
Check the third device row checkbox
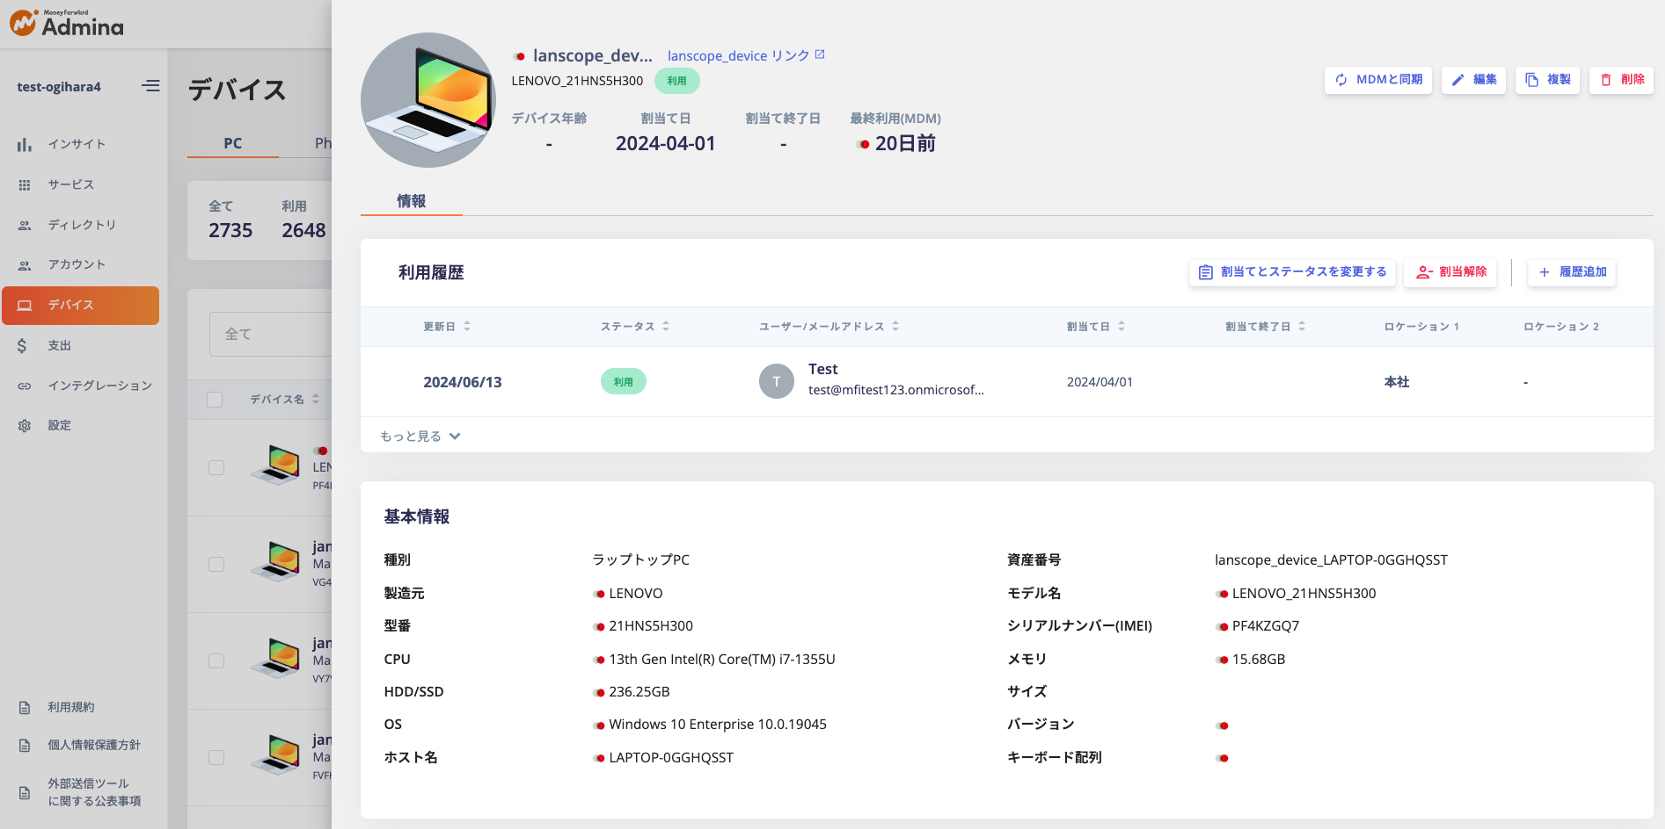[x=216, y=661]
